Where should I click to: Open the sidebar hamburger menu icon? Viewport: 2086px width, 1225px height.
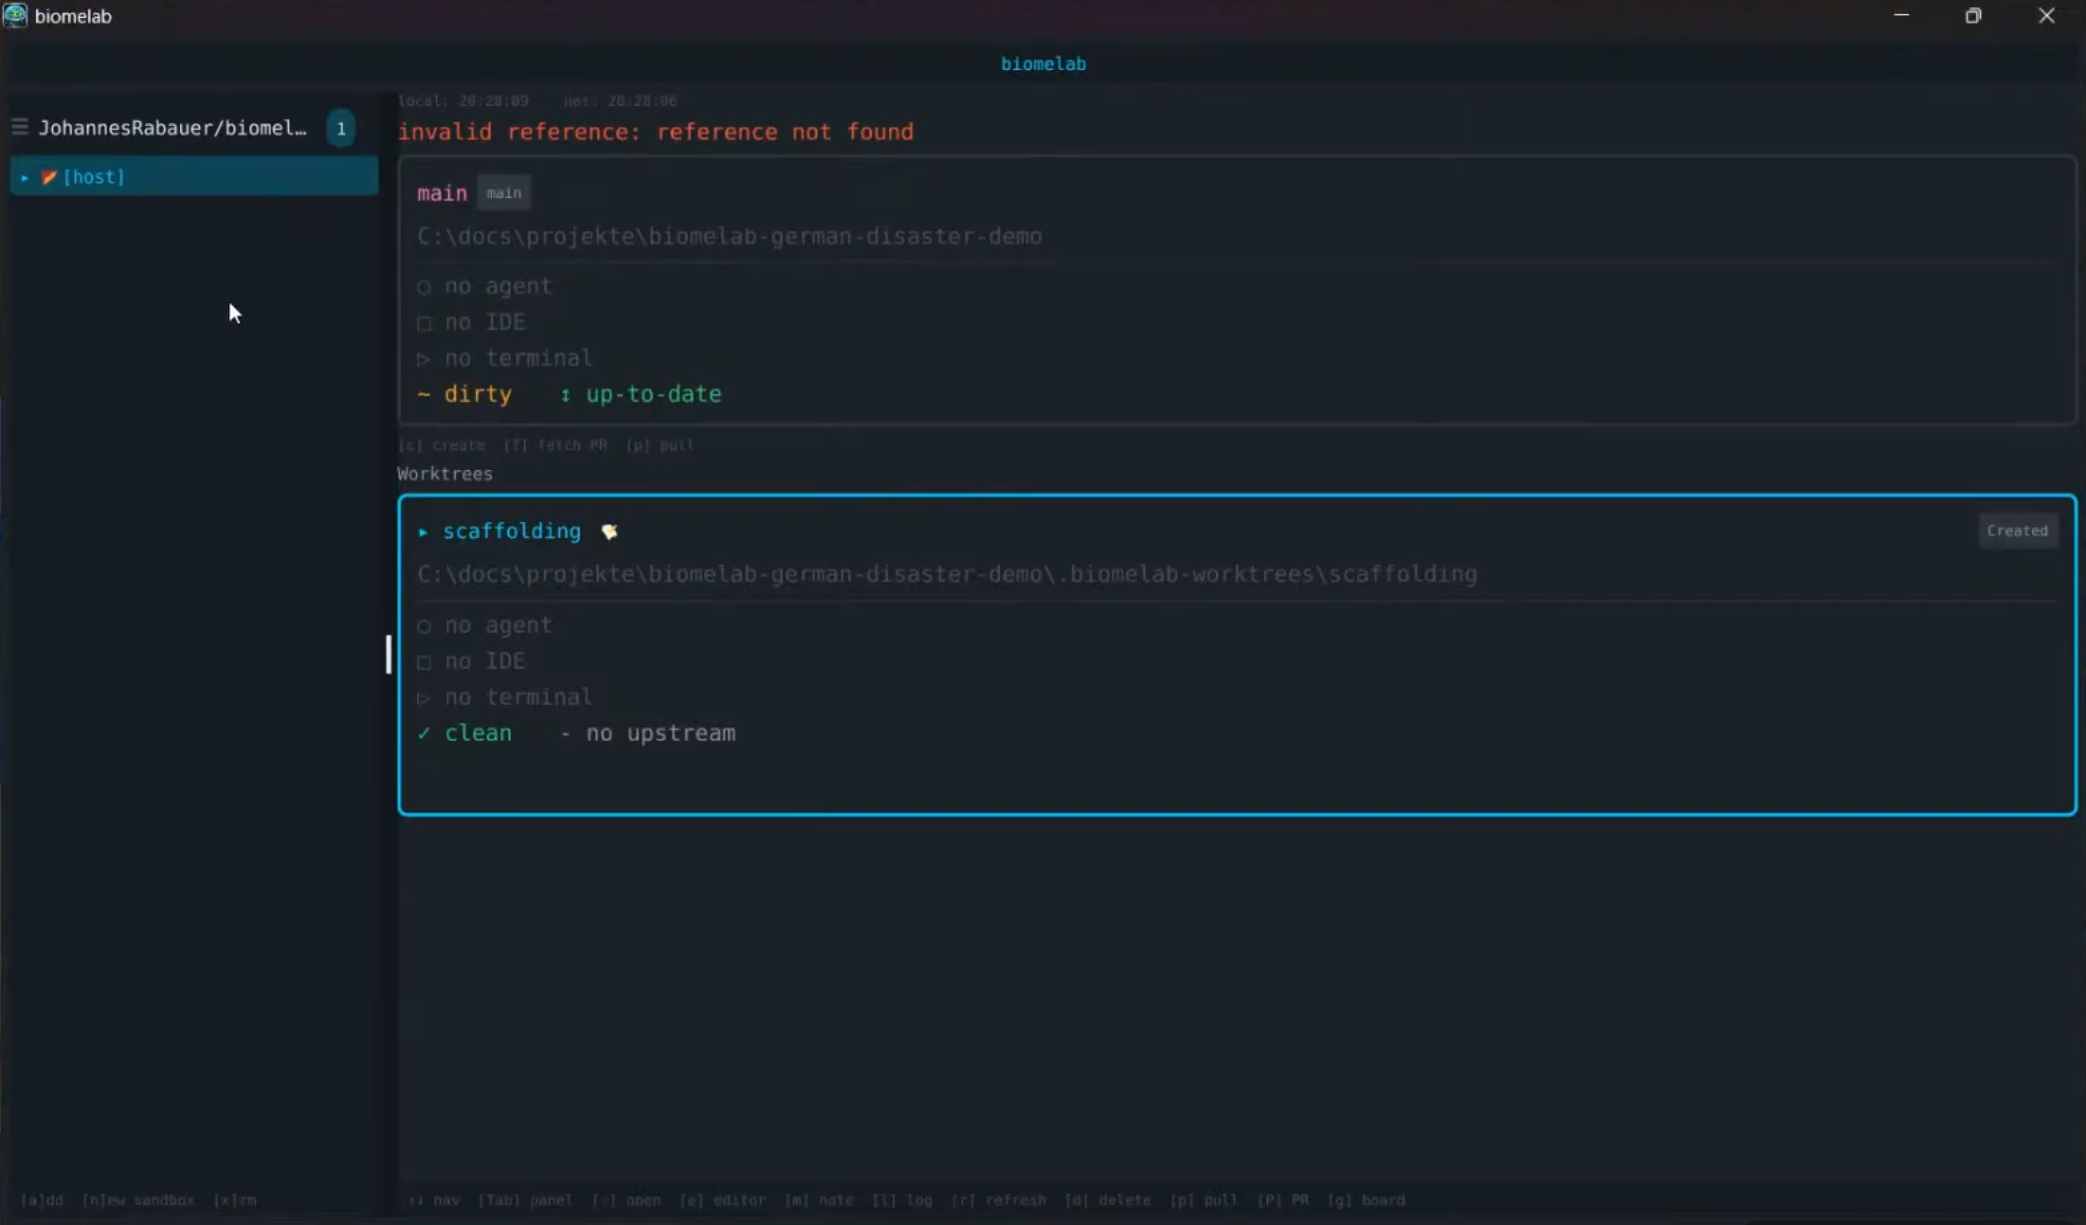click(x=19, y=127)
